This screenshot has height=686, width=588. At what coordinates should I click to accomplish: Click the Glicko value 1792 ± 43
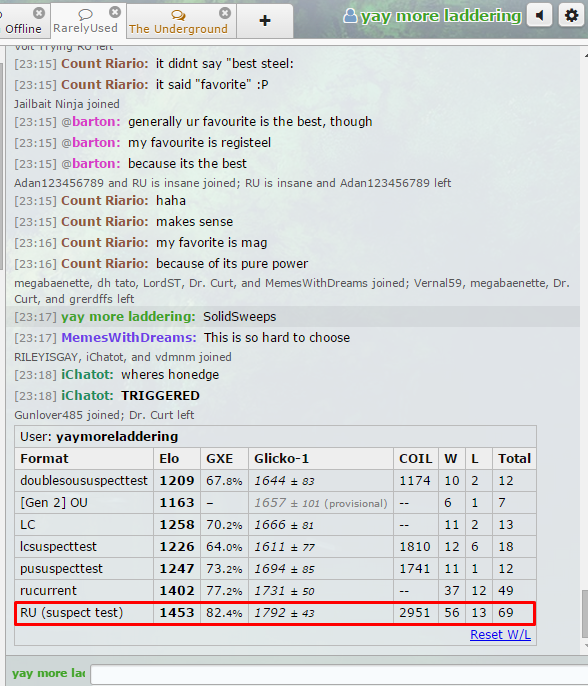pos(284,613)
